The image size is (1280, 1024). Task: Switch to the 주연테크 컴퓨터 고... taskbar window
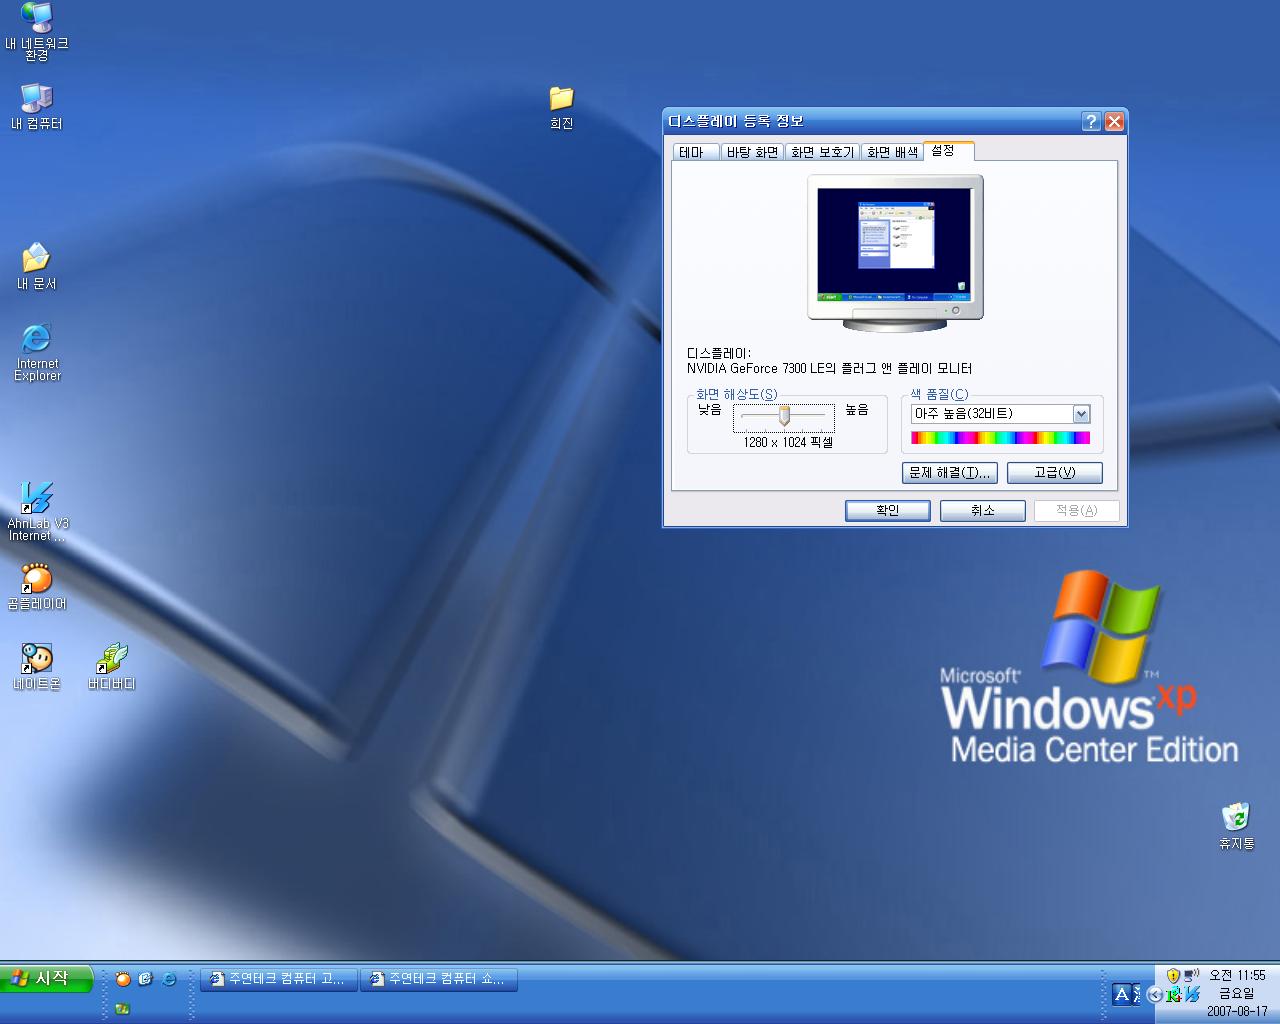(279, 979)
